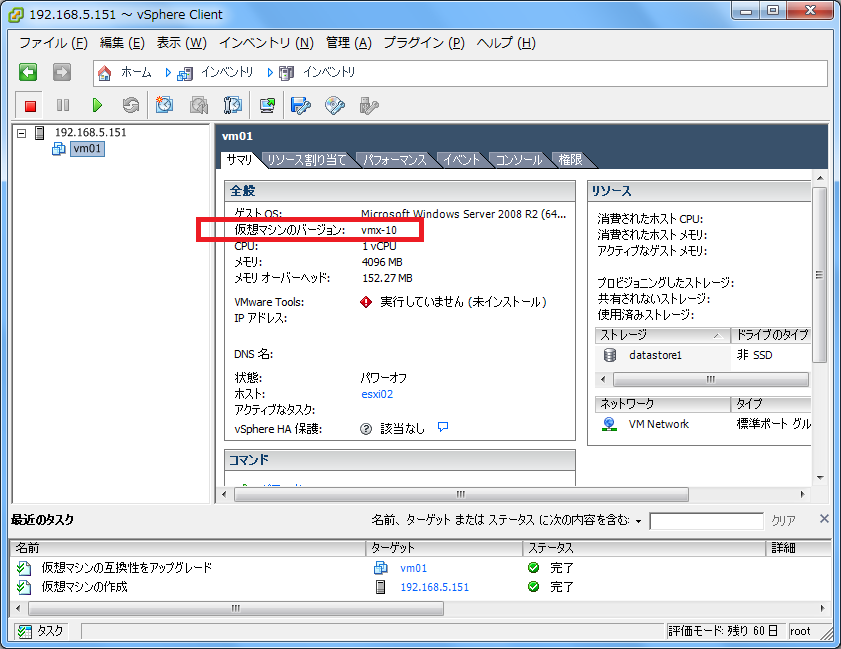Launch the virtual machine console icon
Screen dimensions: 841x649
coord(267,105)
